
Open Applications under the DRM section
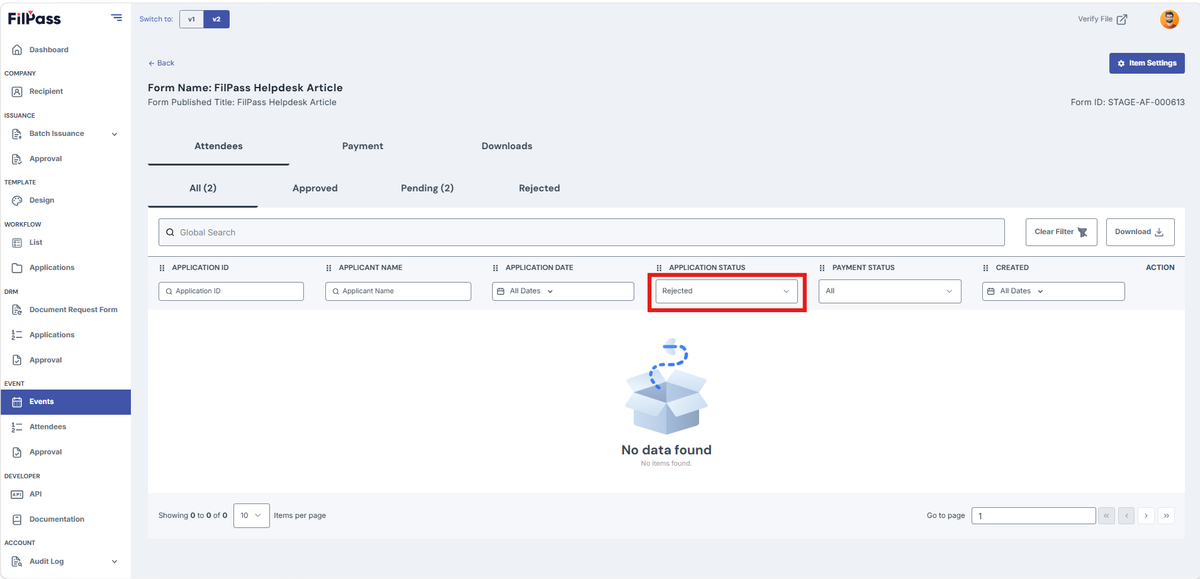(52, 335)
